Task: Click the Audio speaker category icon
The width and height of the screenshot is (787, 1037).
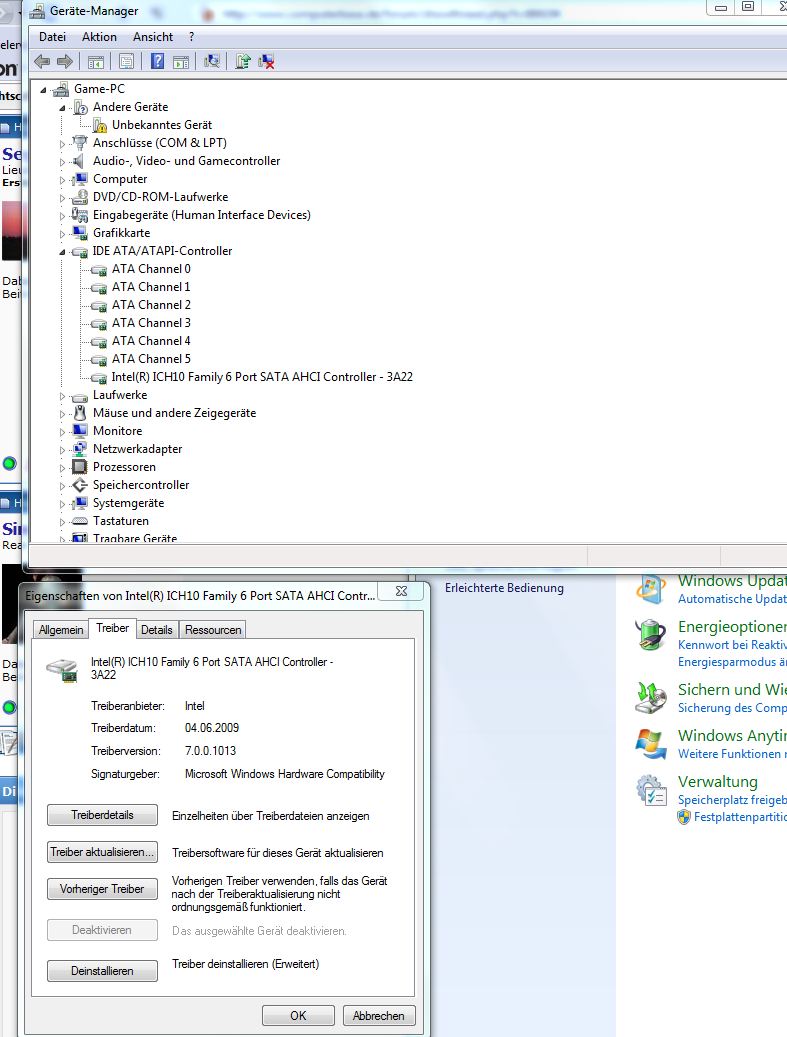Action: pos(80,161)
